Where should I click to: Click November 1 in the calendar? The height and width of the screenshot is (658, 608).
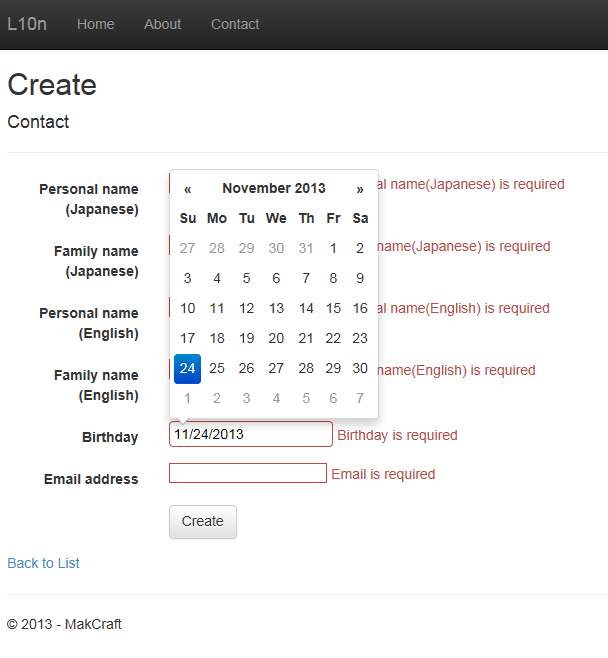(x=333, y=248)
